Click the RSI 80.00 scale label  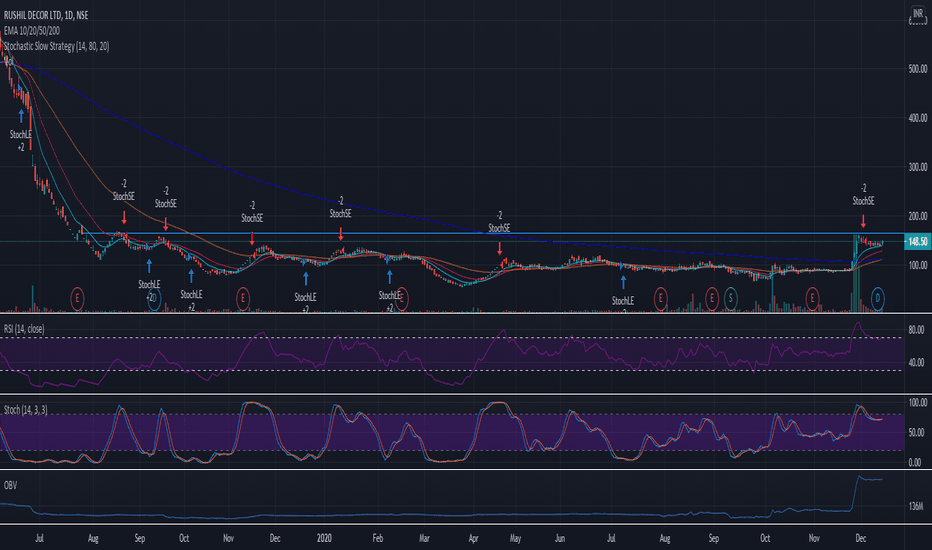click(x=916, y=329)
